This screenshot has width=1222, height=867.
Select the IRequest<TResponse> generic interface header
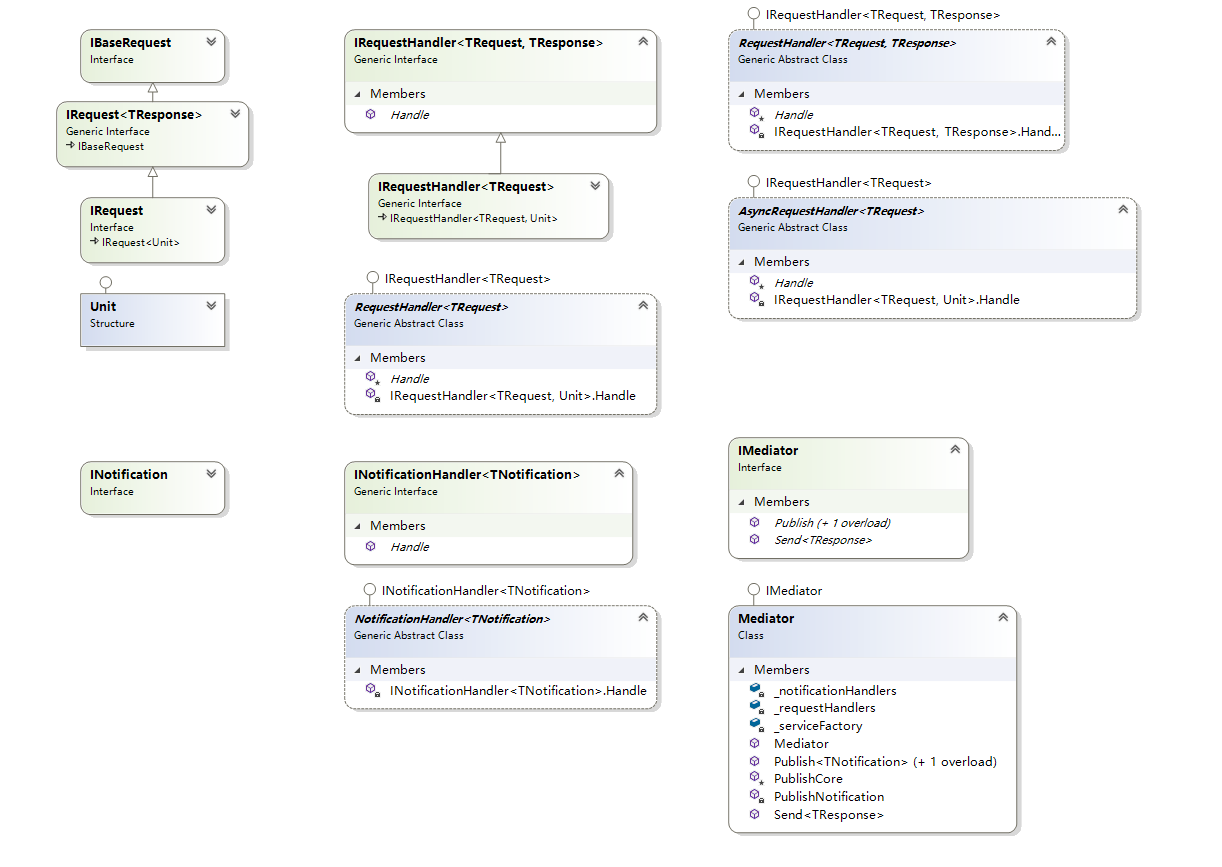coord(134,115)
